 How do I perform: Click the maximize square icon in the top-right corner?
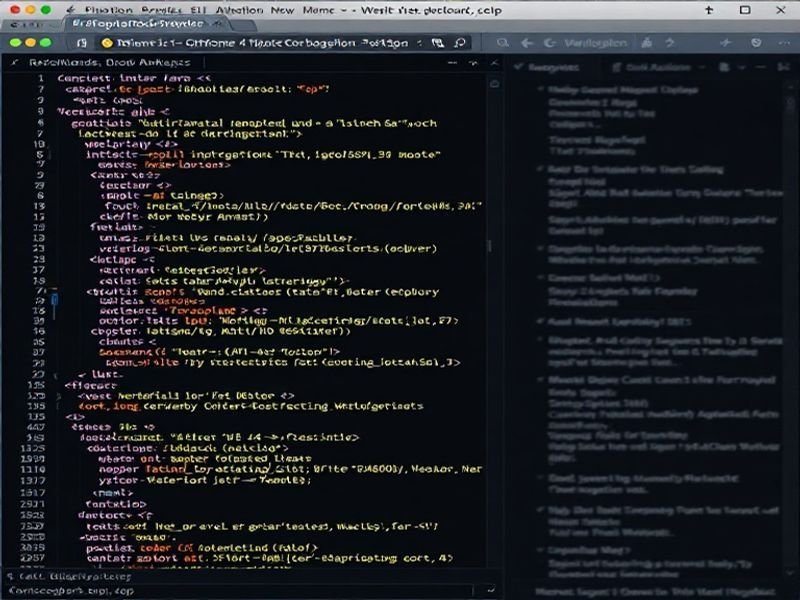click(x=746, y=9)
